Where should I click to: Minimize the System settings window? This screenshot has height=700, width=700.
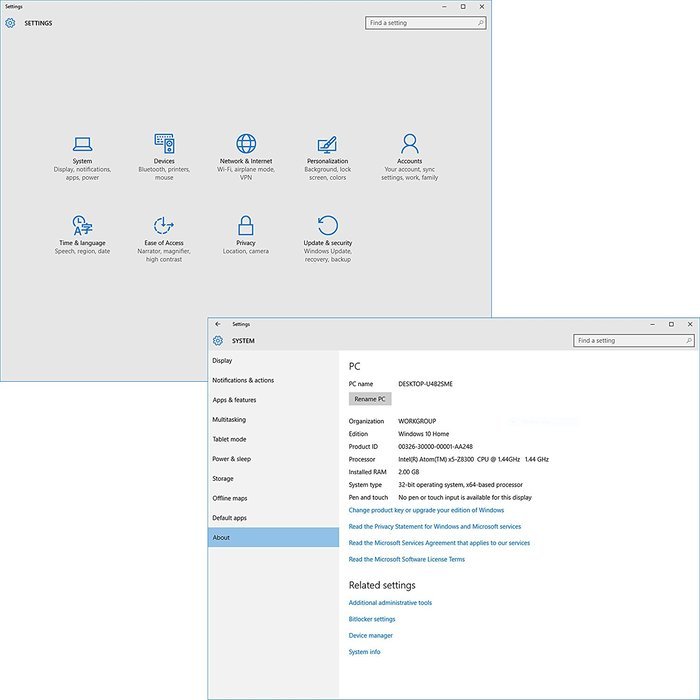[x=653, y=324]
